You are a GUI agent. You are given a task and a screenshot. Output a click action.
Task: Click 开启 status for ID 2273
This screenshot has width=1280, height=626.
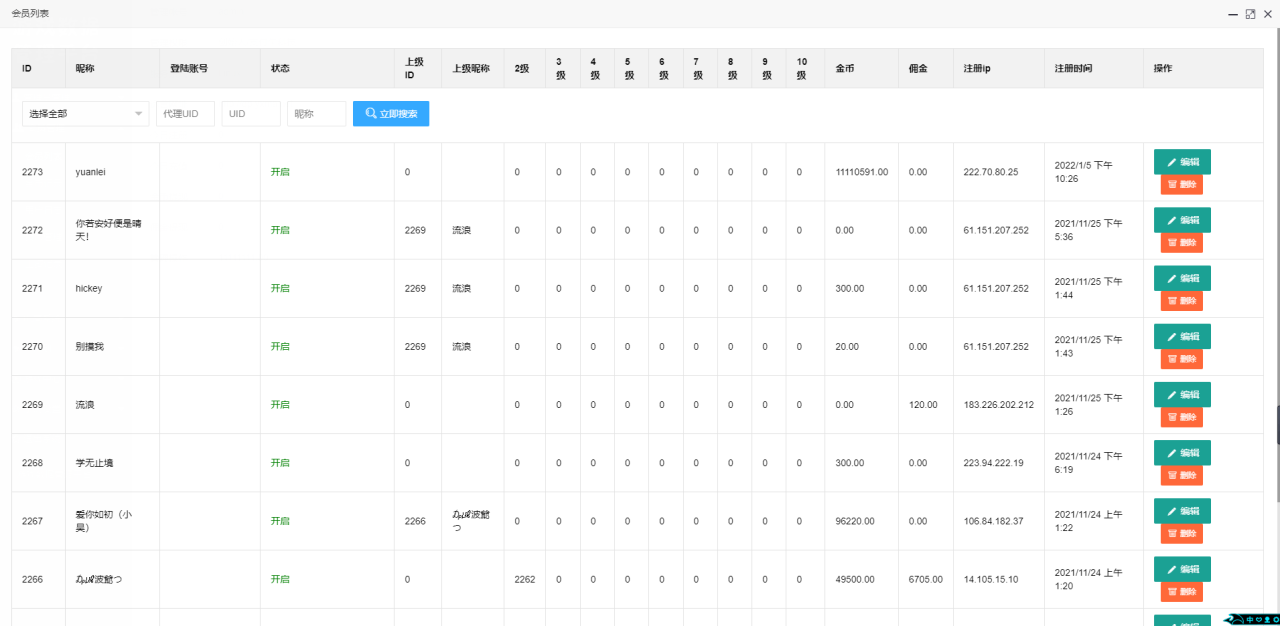tap(280, 172)
